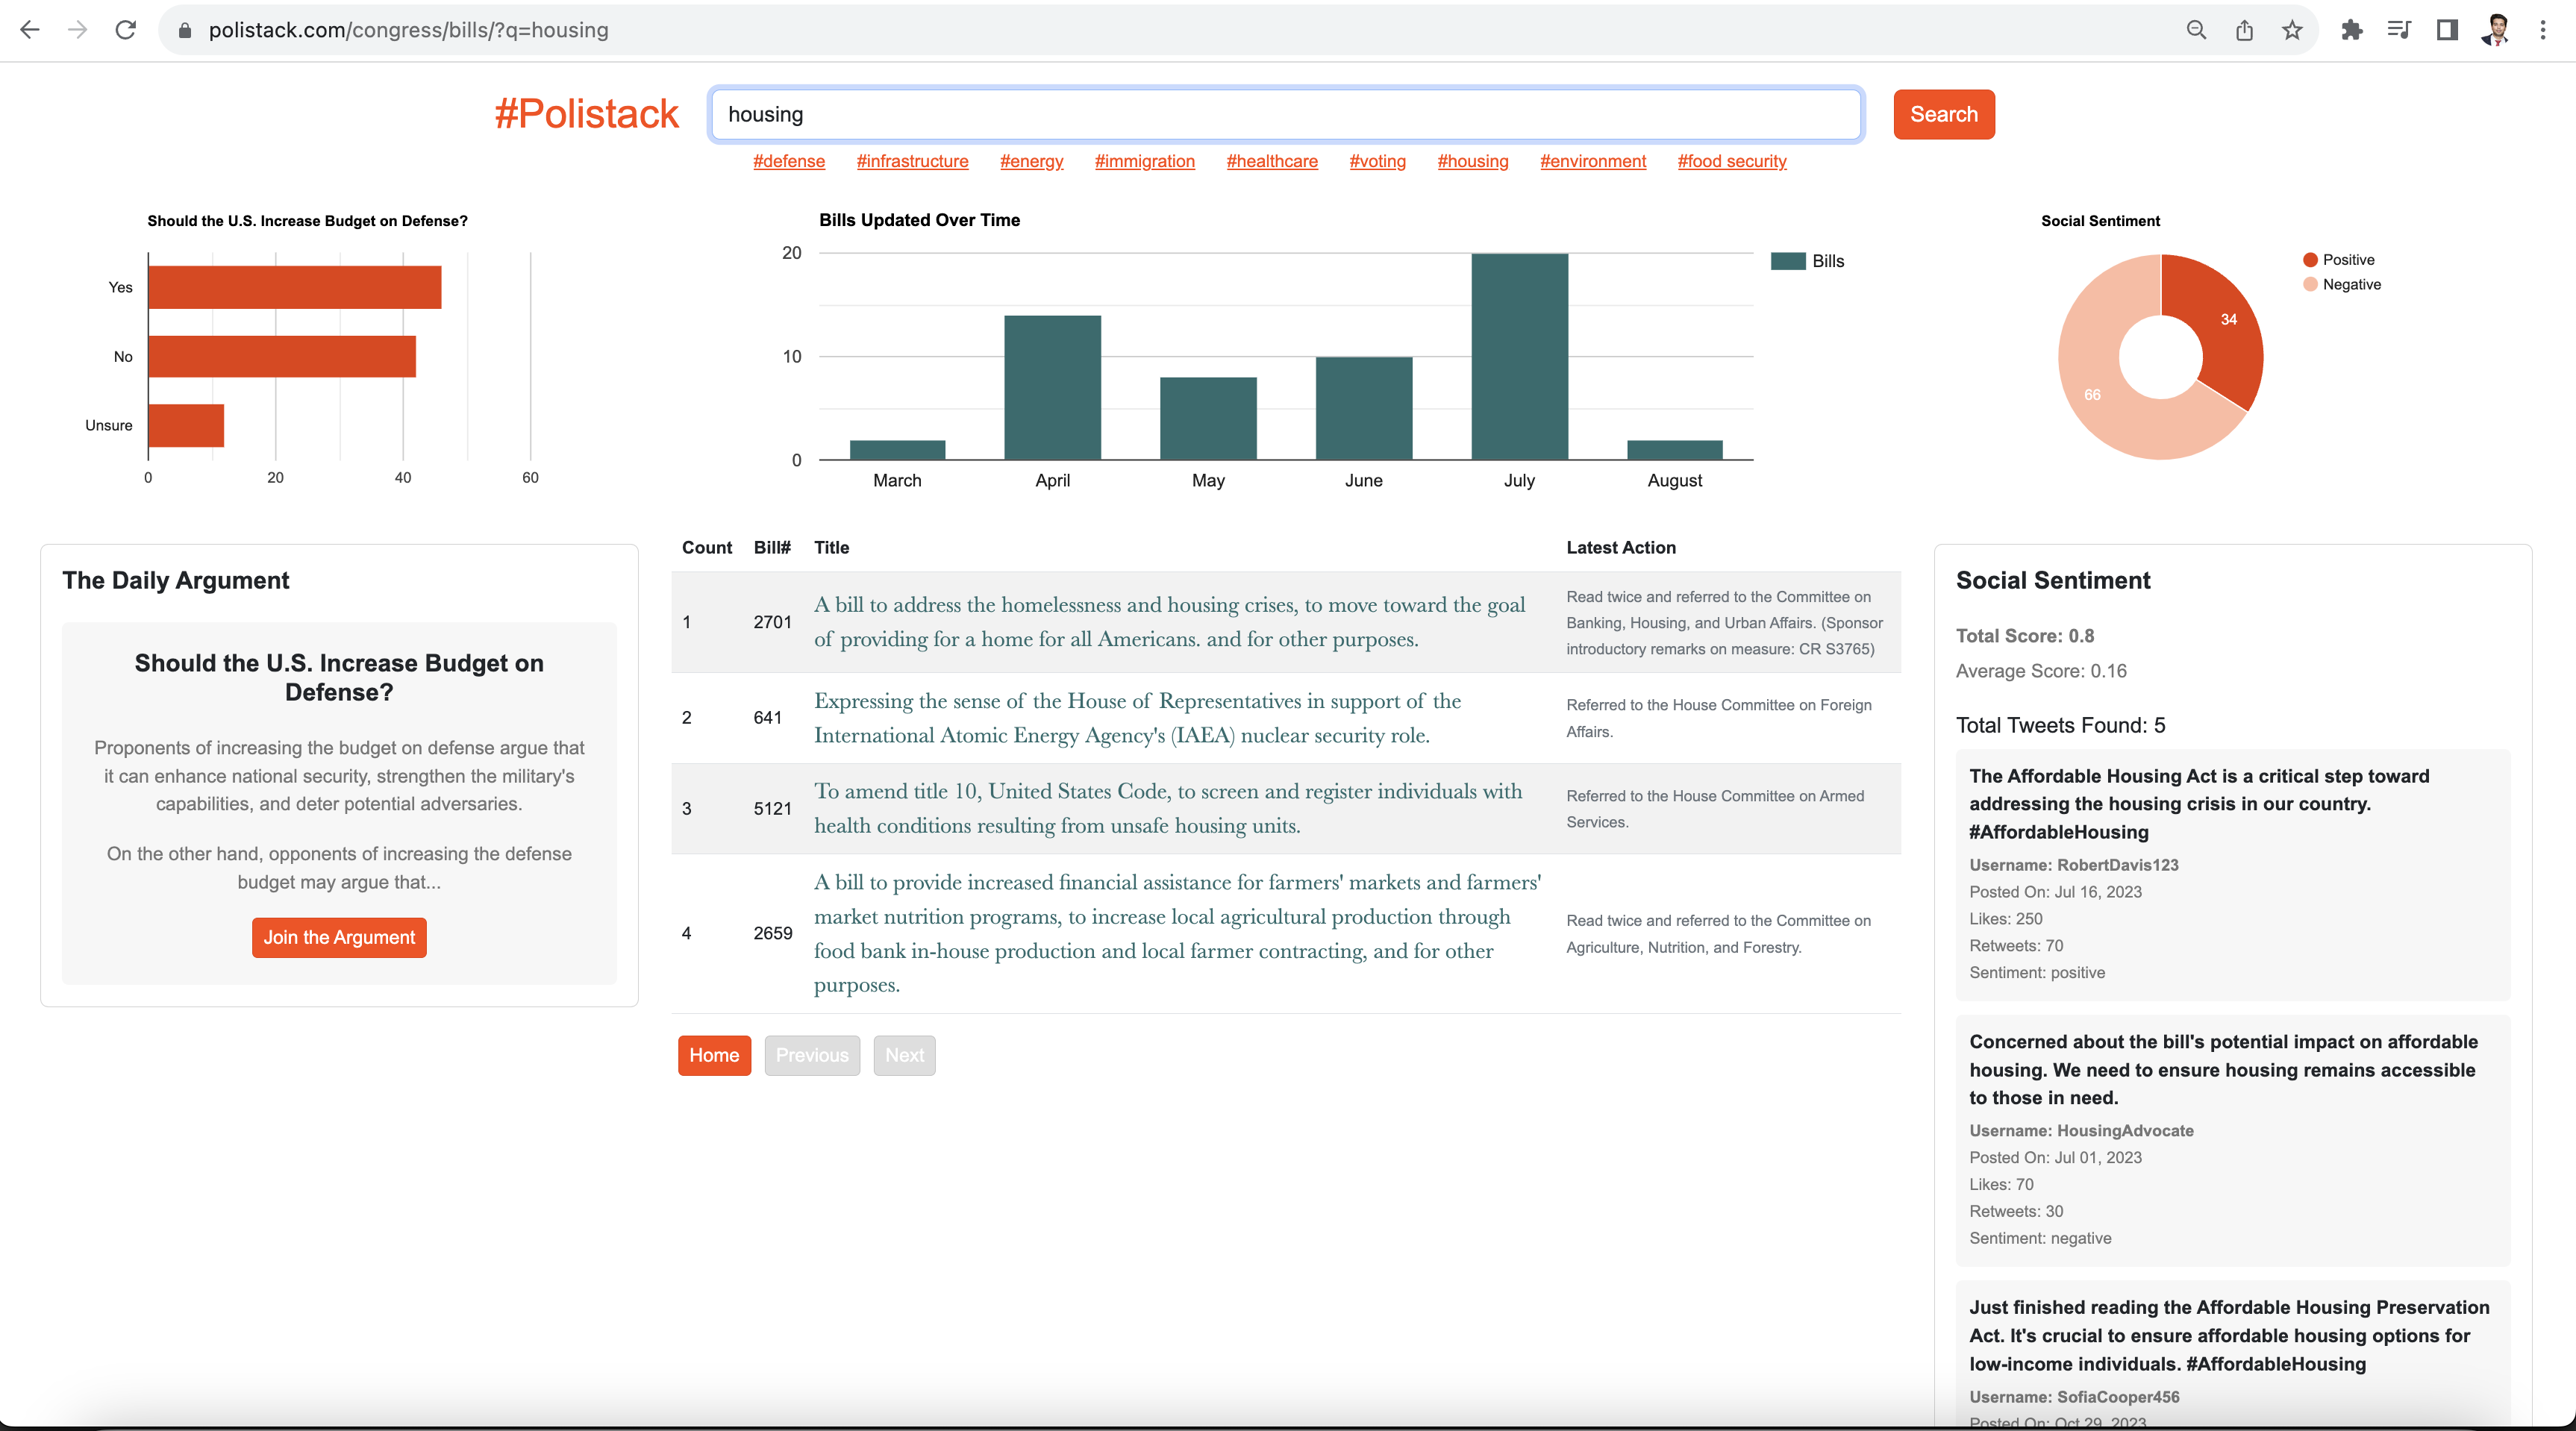
Task: Click the March bar in bills chart
Action: pos(897,450)
